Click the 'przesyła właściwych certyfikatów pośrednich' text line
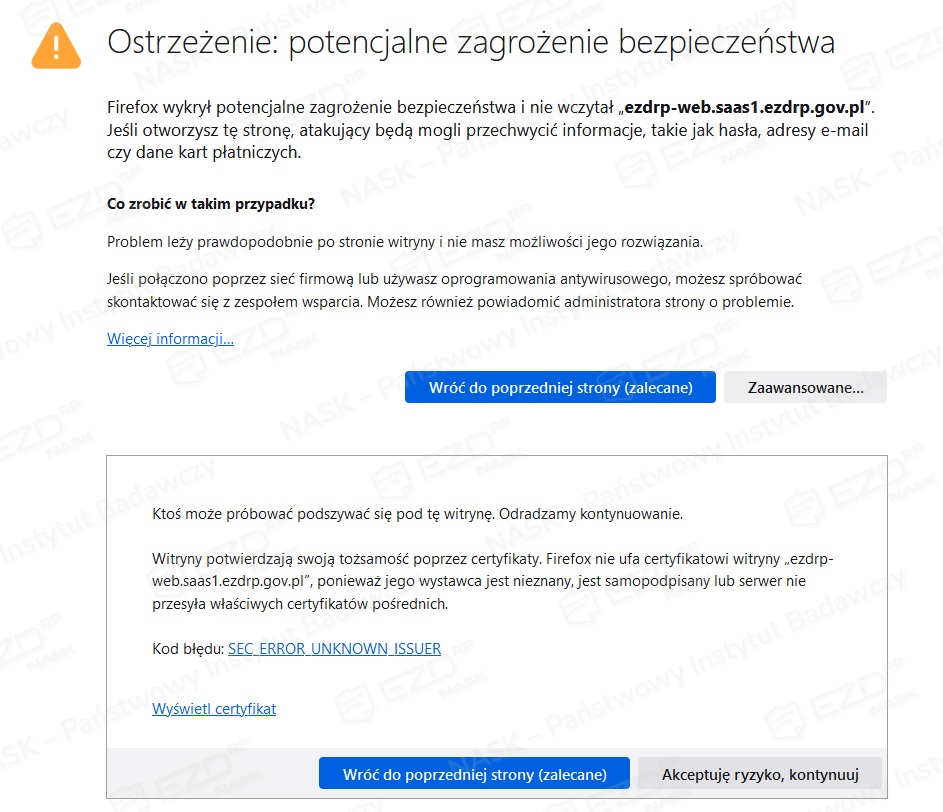This screenshot has width=943, height=812. [x=300, y=604]
